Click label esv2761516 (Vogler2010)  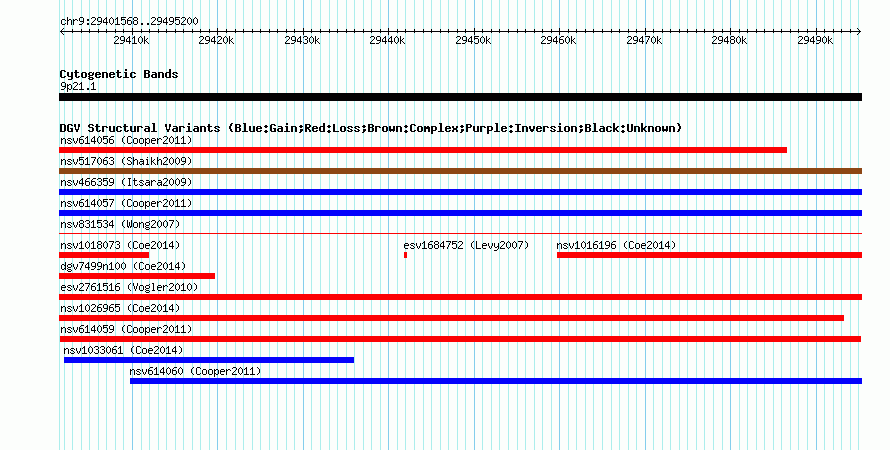coord(129,287)
